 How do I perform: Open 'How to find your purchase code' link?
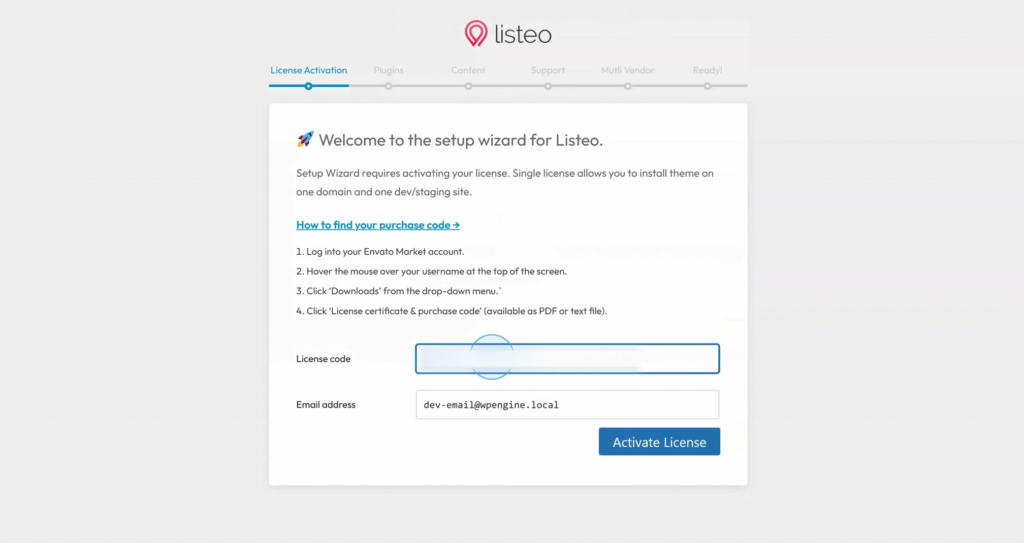(x=378, y=225)
